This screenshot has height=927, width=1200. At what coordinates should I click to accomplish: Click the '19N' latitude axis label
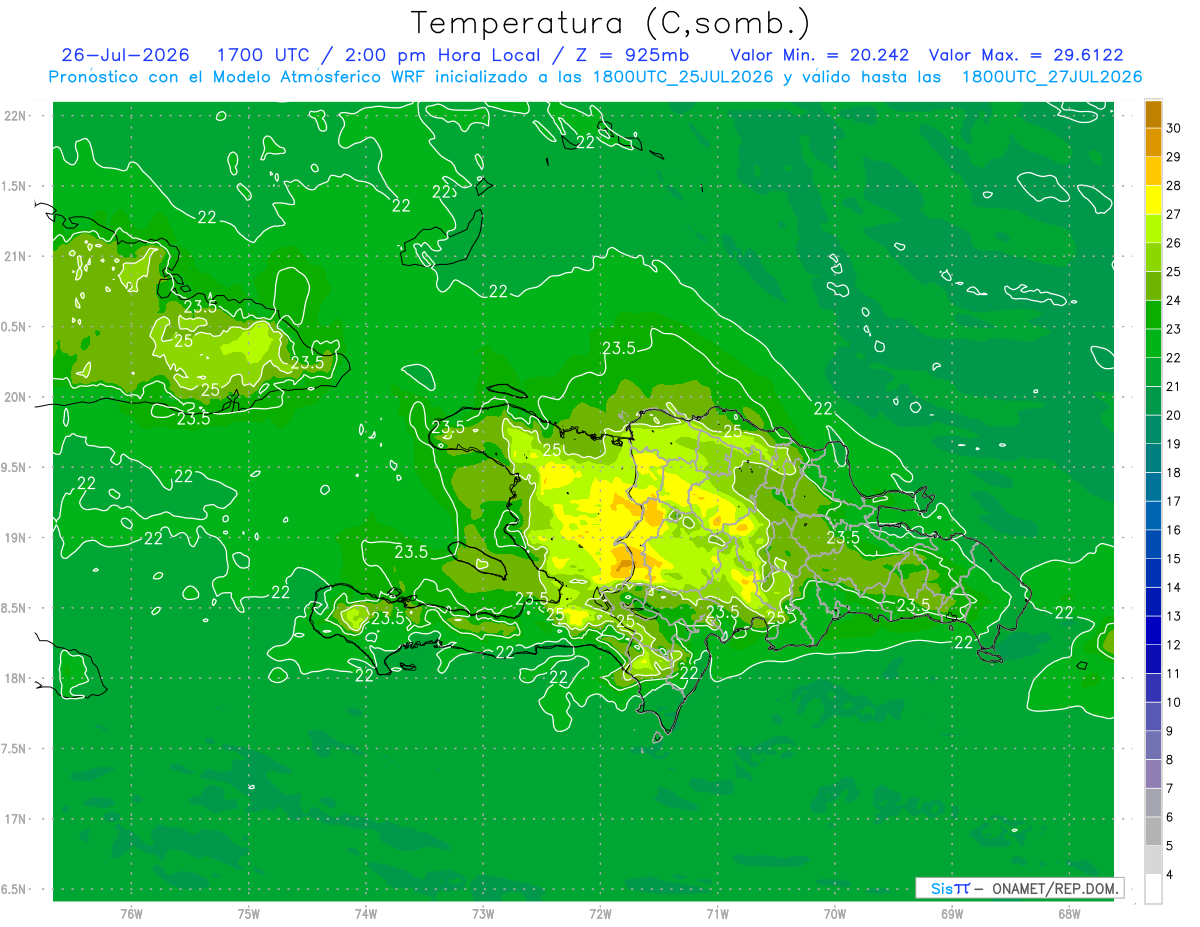[16, 538]
